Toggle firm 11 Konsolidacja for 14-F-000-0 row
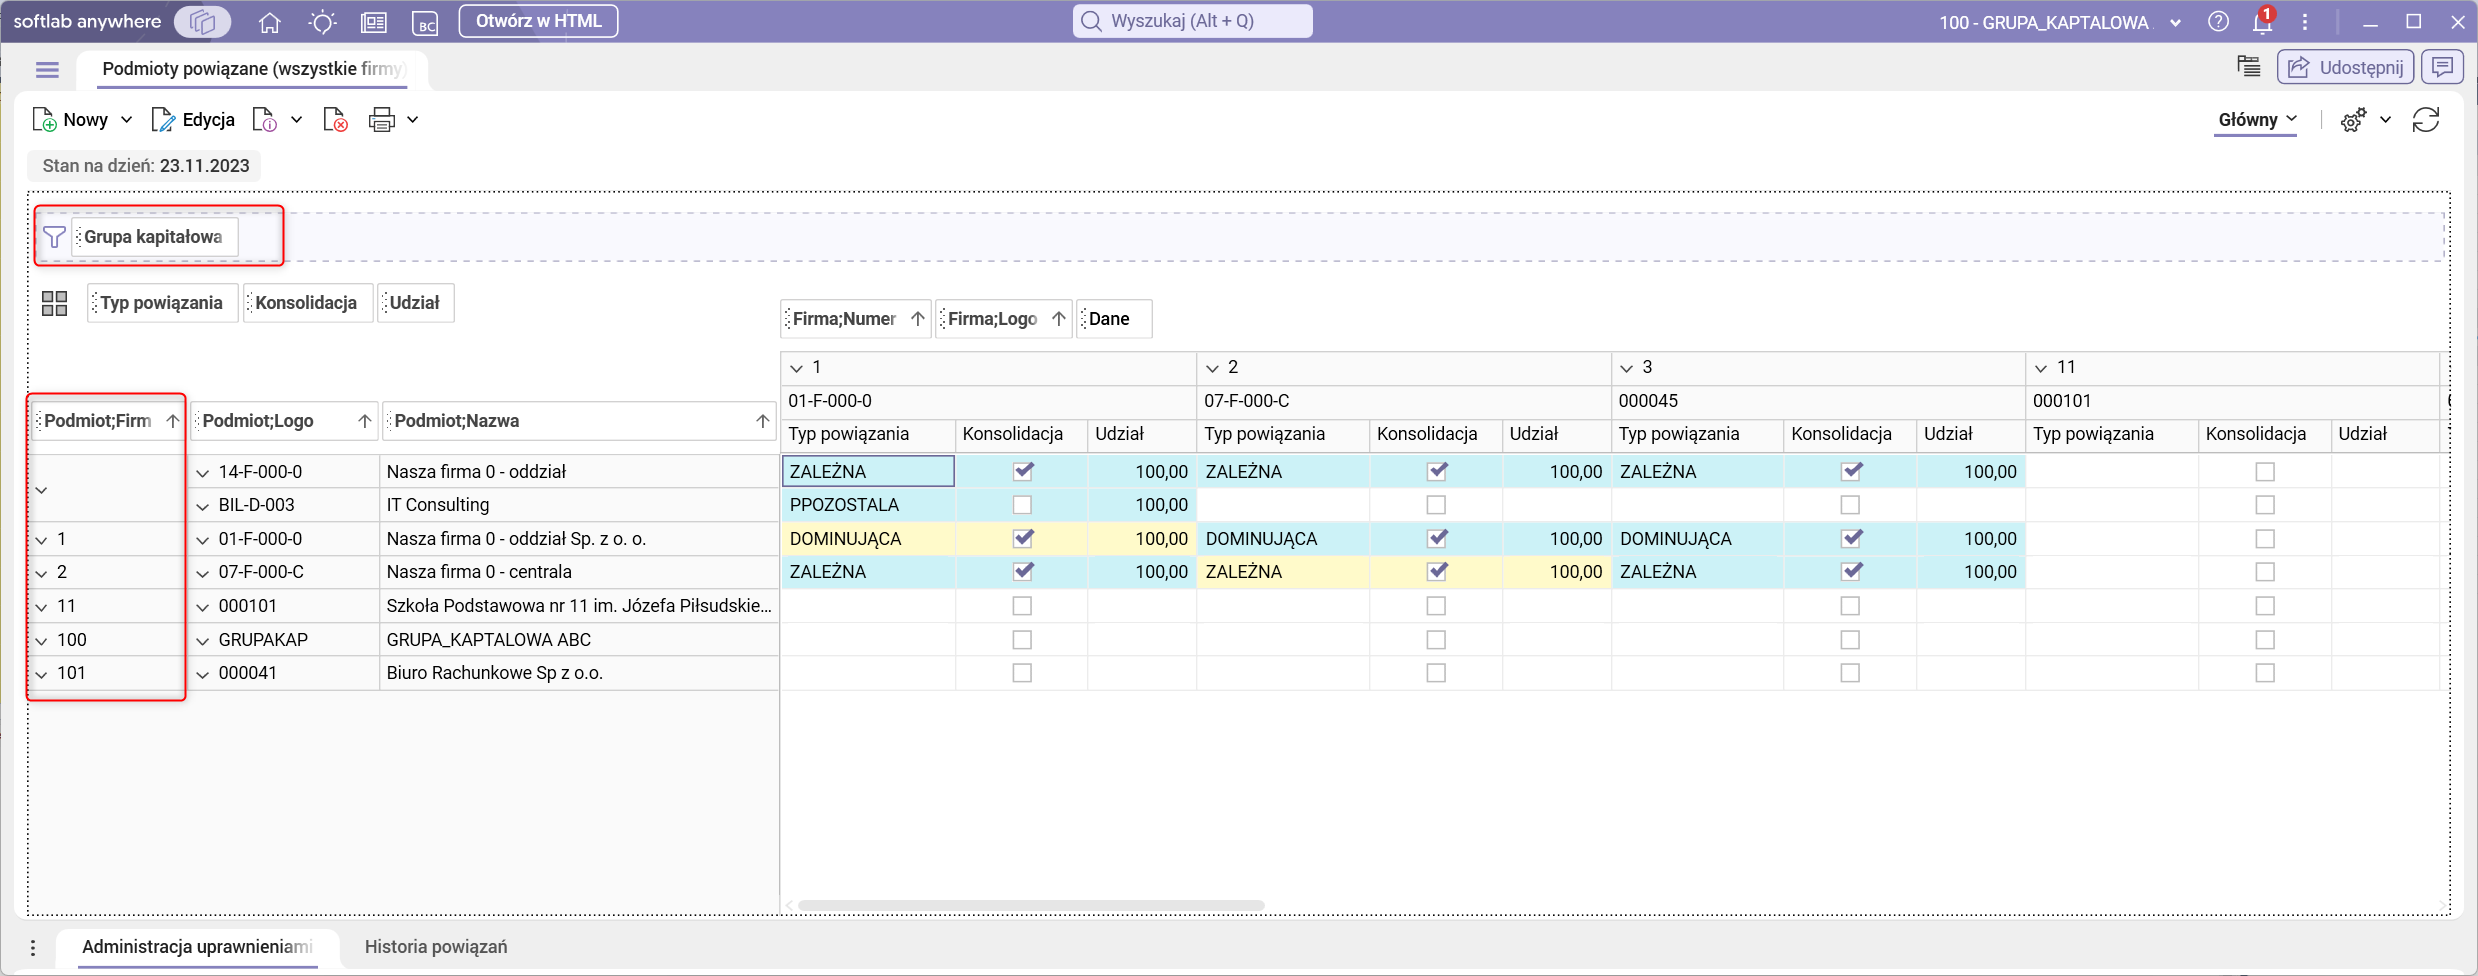This screenshot has width=2478, height=976. click(x=2265, y=471)
